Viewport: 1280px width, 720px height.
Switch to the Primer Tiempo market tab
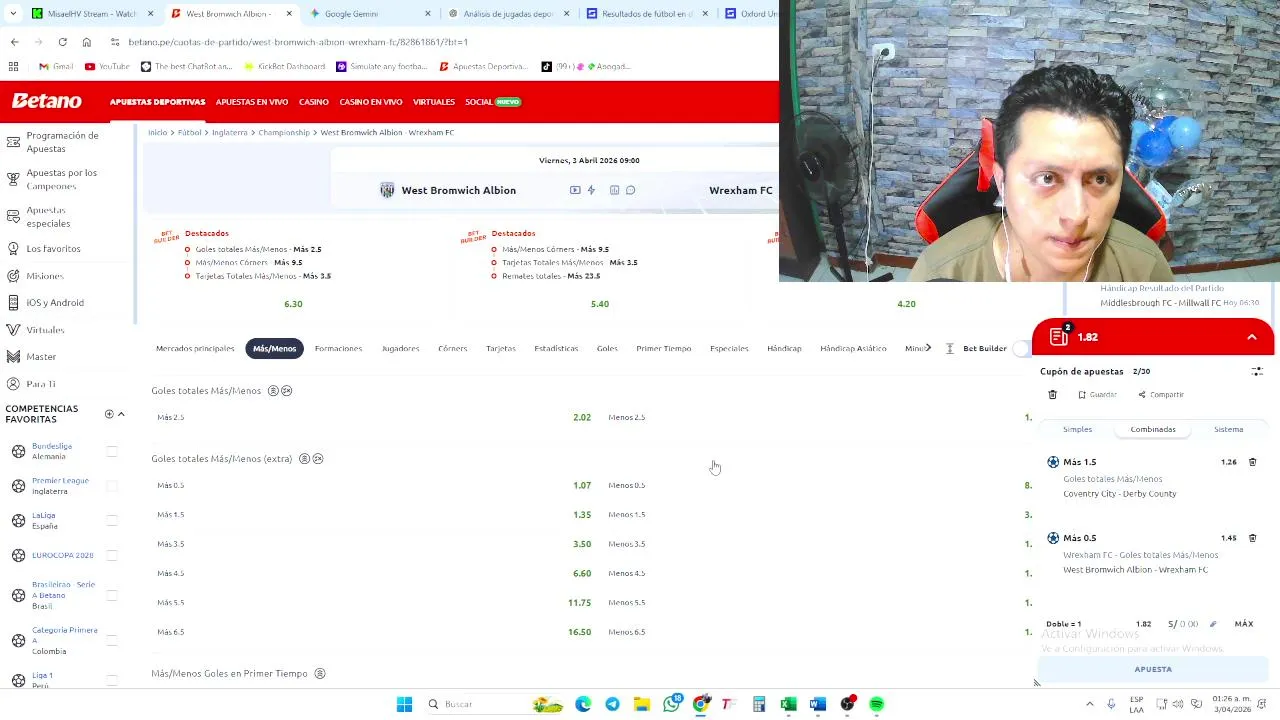[664, 348]
